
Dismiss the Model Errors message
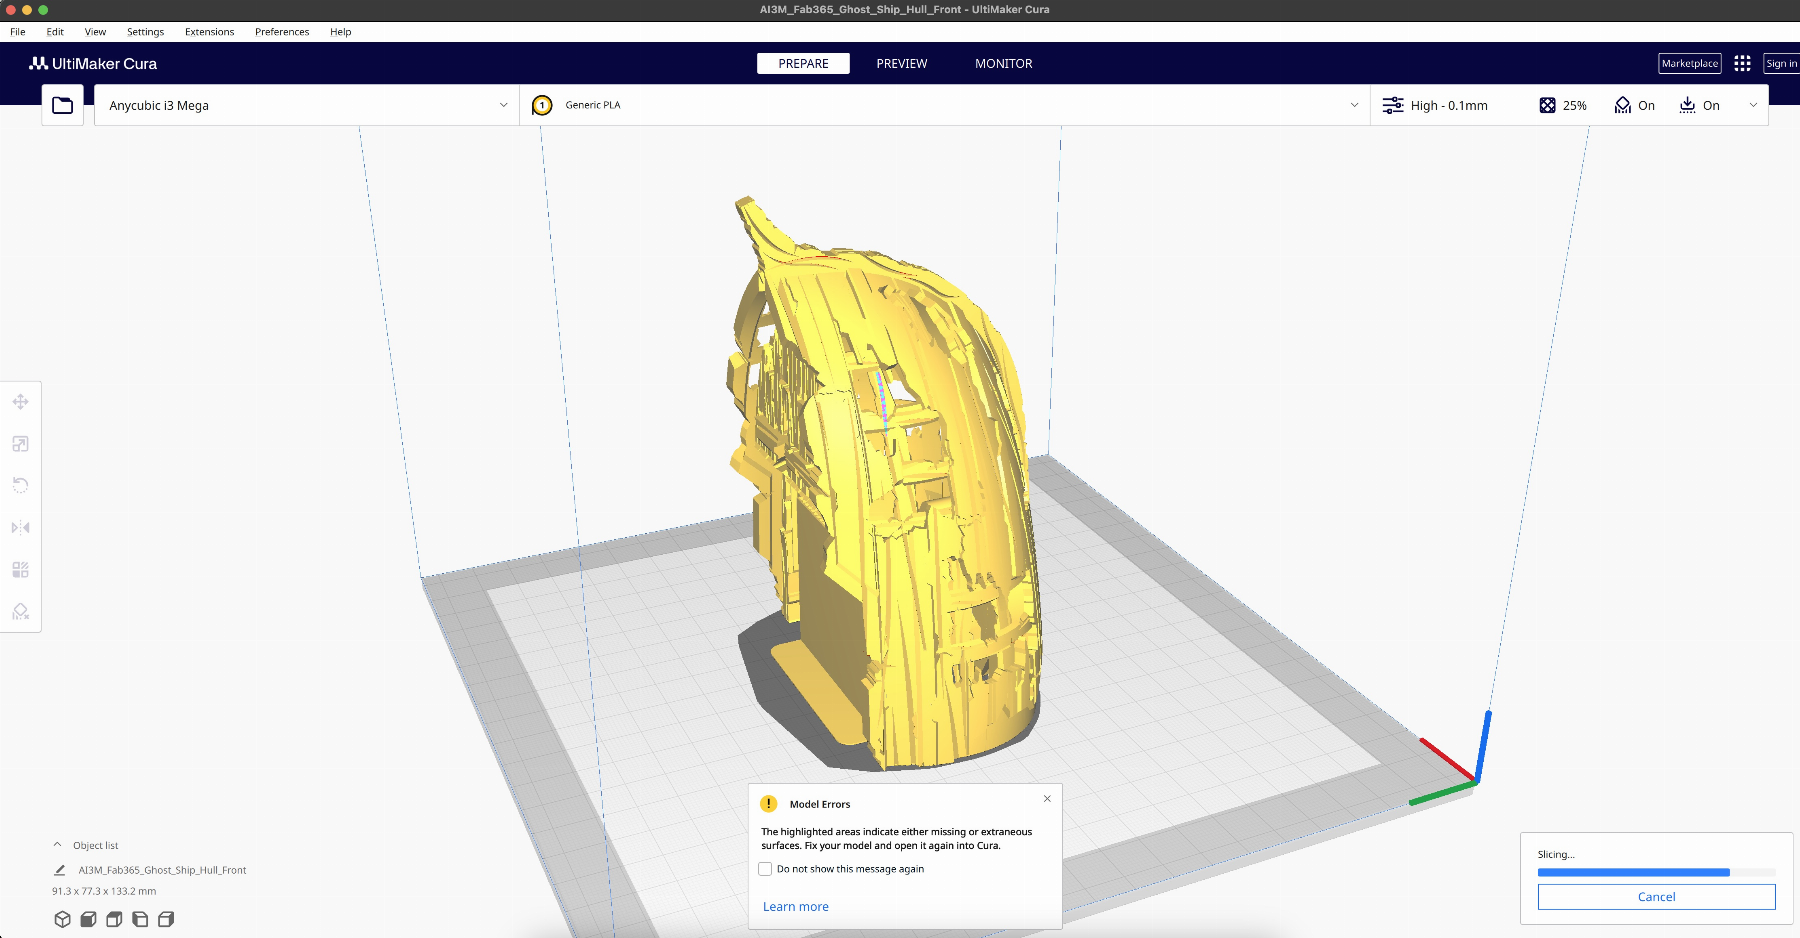(x=1047, y=798)
